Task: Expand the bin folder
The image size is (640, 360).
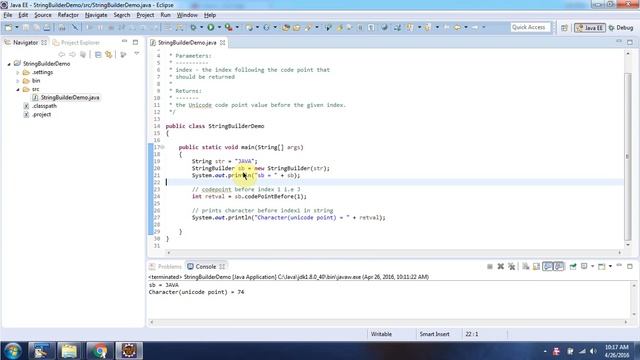Action: (18, 81)
